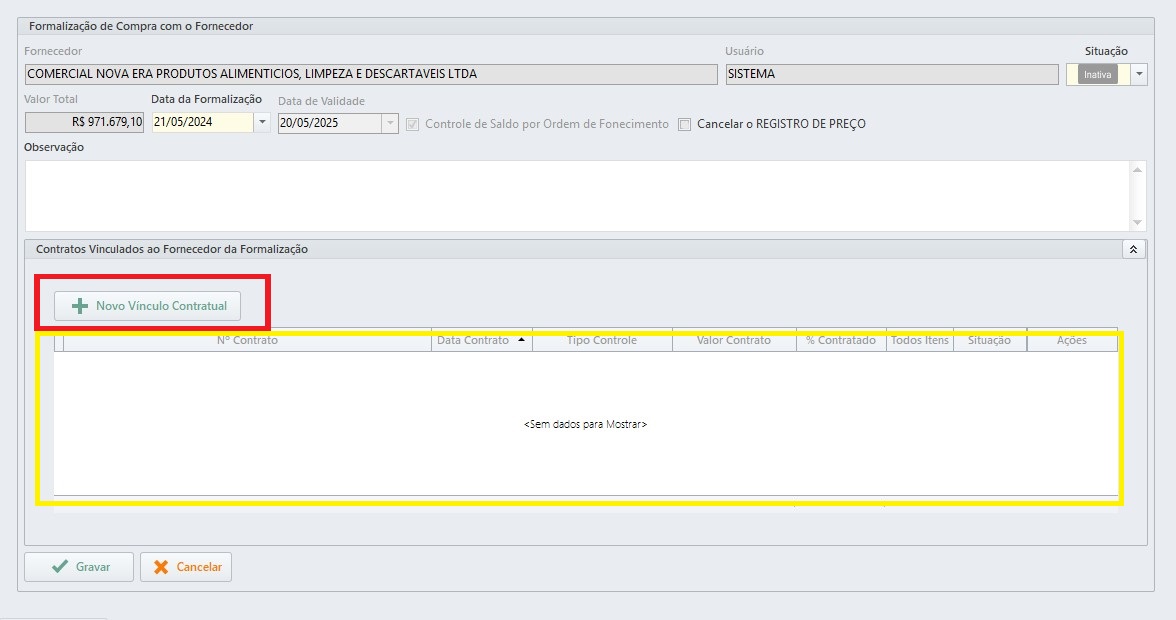
Task: Click the green checkmark Gravar button
Action: click(79, 567)
